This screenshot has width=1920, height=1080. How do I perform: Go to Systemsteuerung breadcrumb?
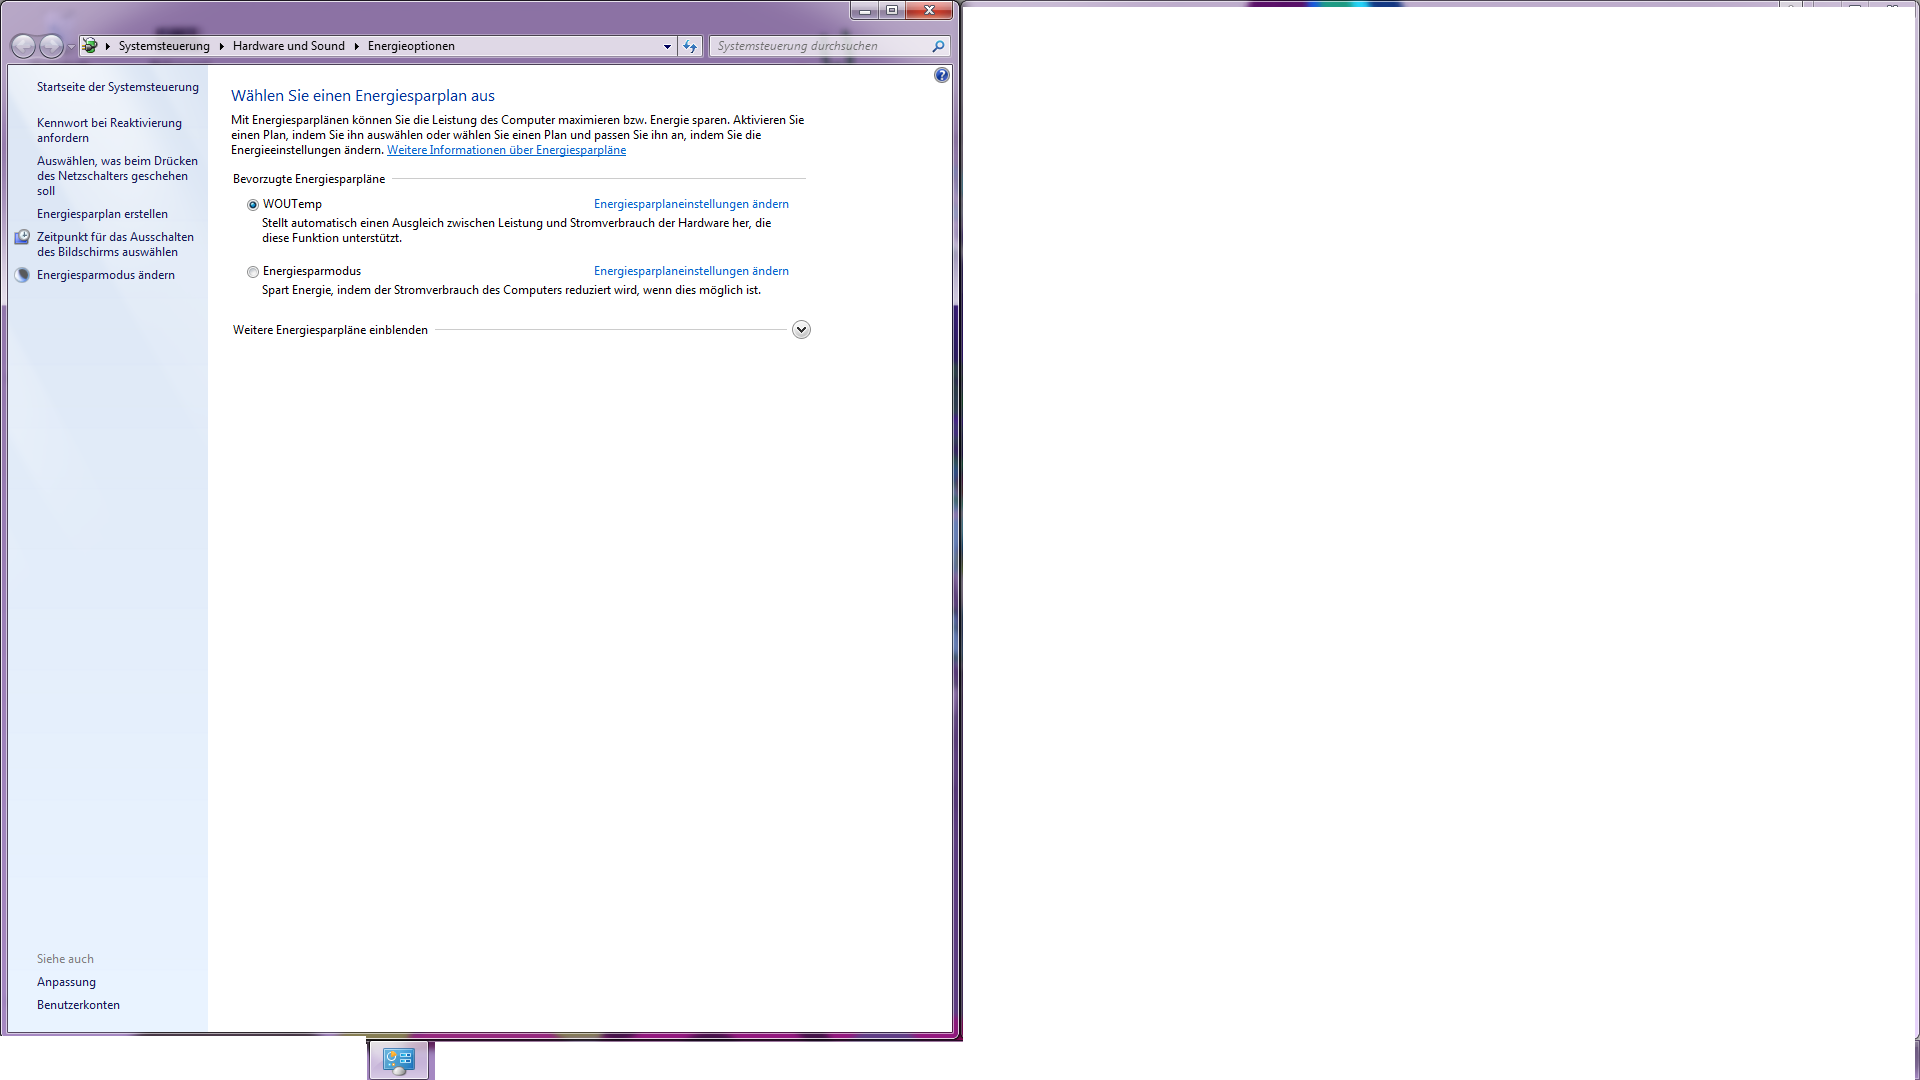coord(164,46)
